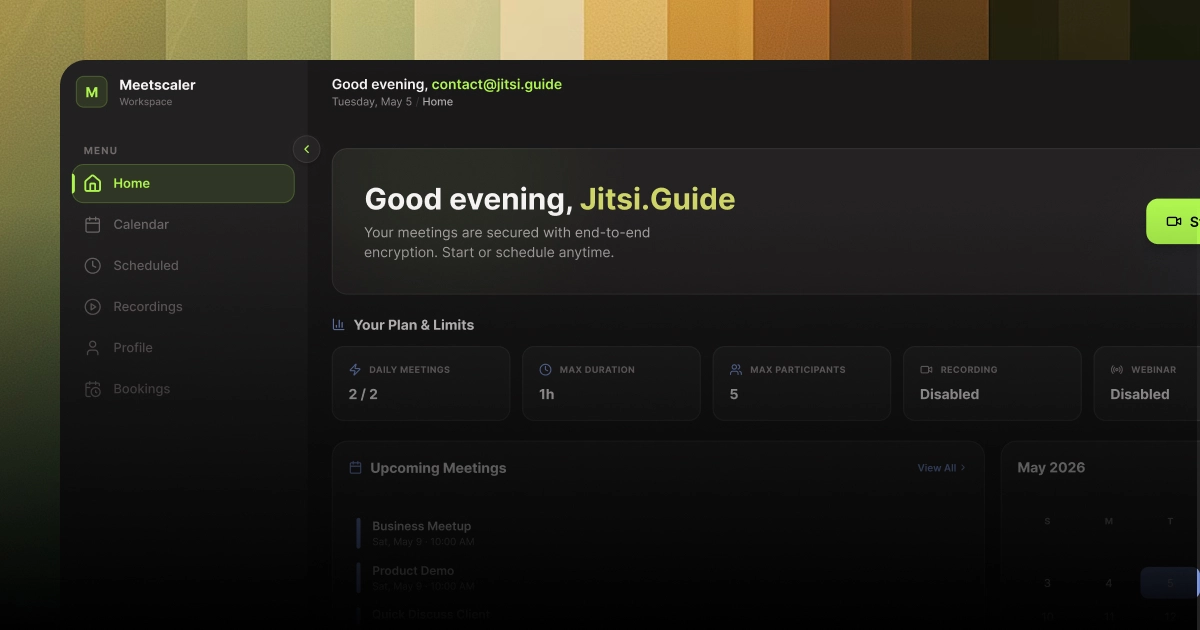Viewport: 1200px width, 630px height.
Task: Click the Max Participants people icon
Action: [736, 370]
